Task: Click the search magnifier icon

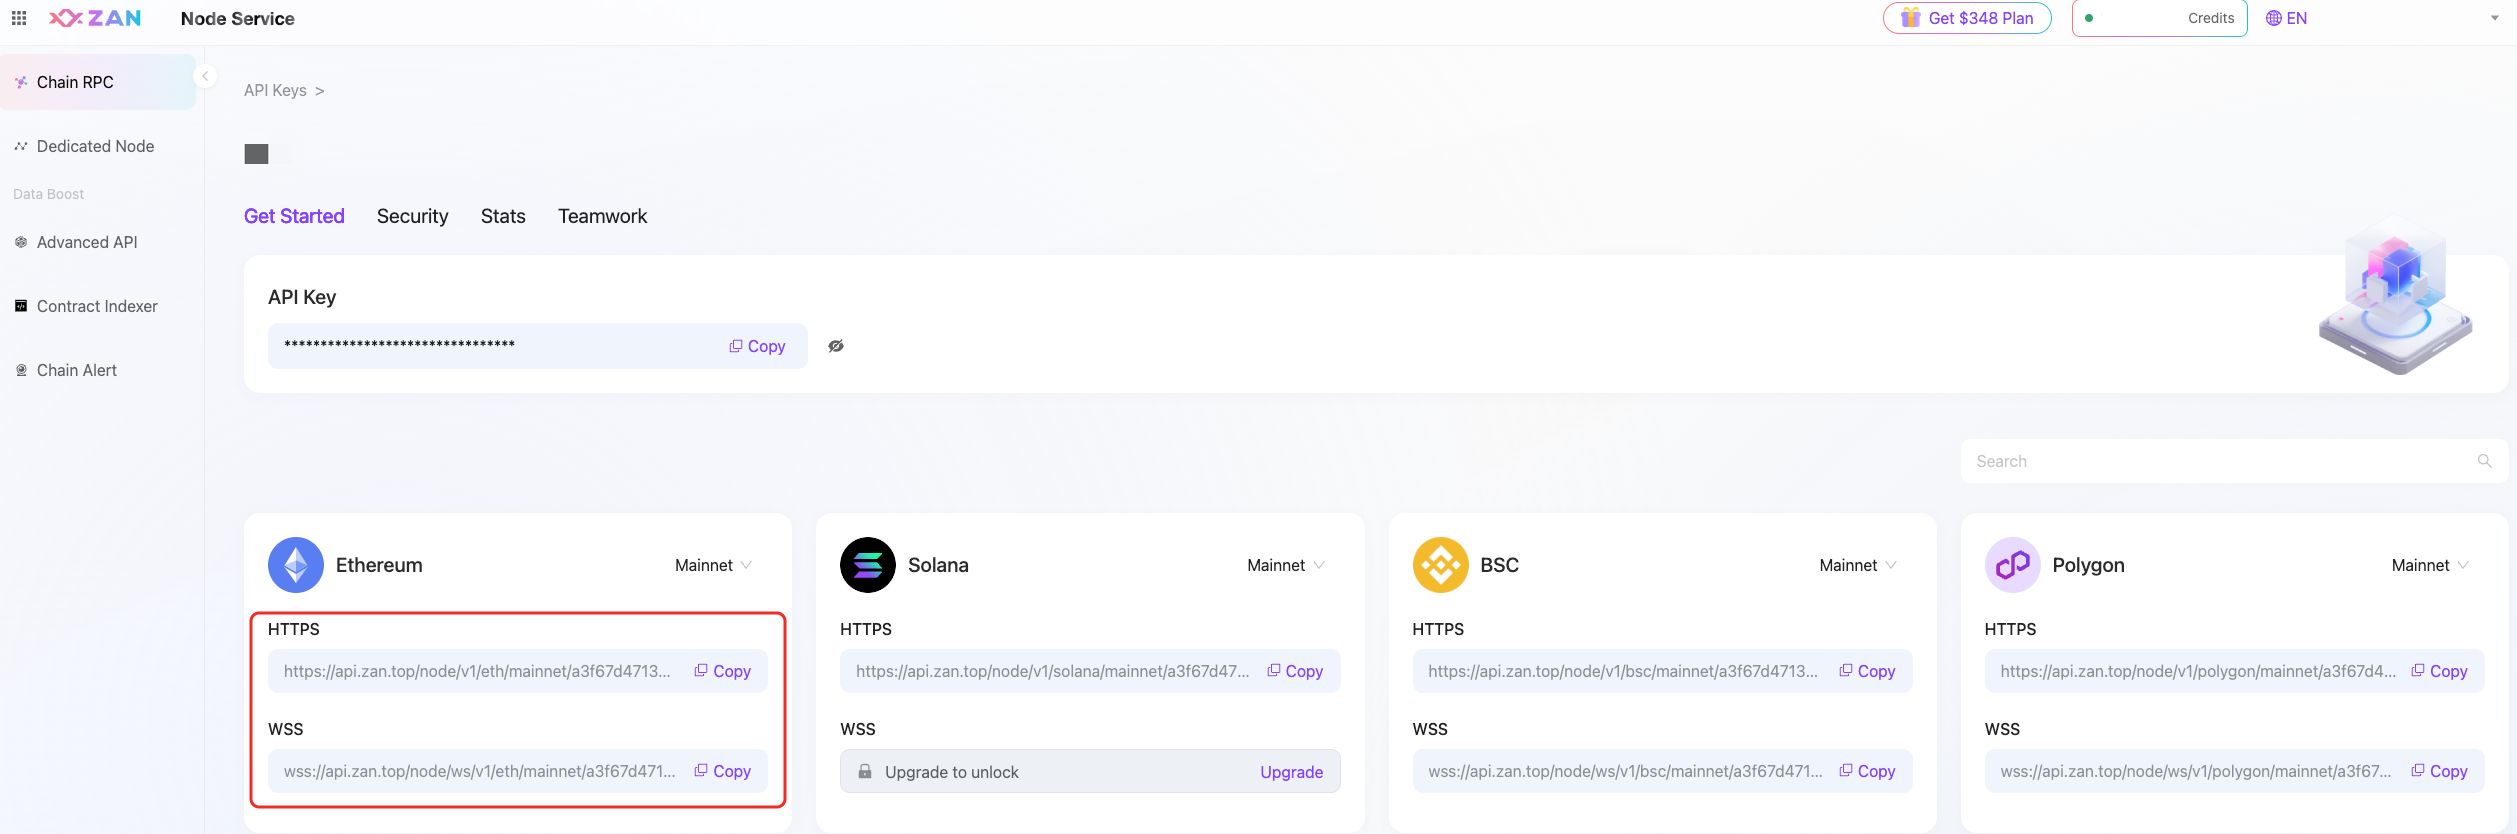Action: pos(2484,461)
